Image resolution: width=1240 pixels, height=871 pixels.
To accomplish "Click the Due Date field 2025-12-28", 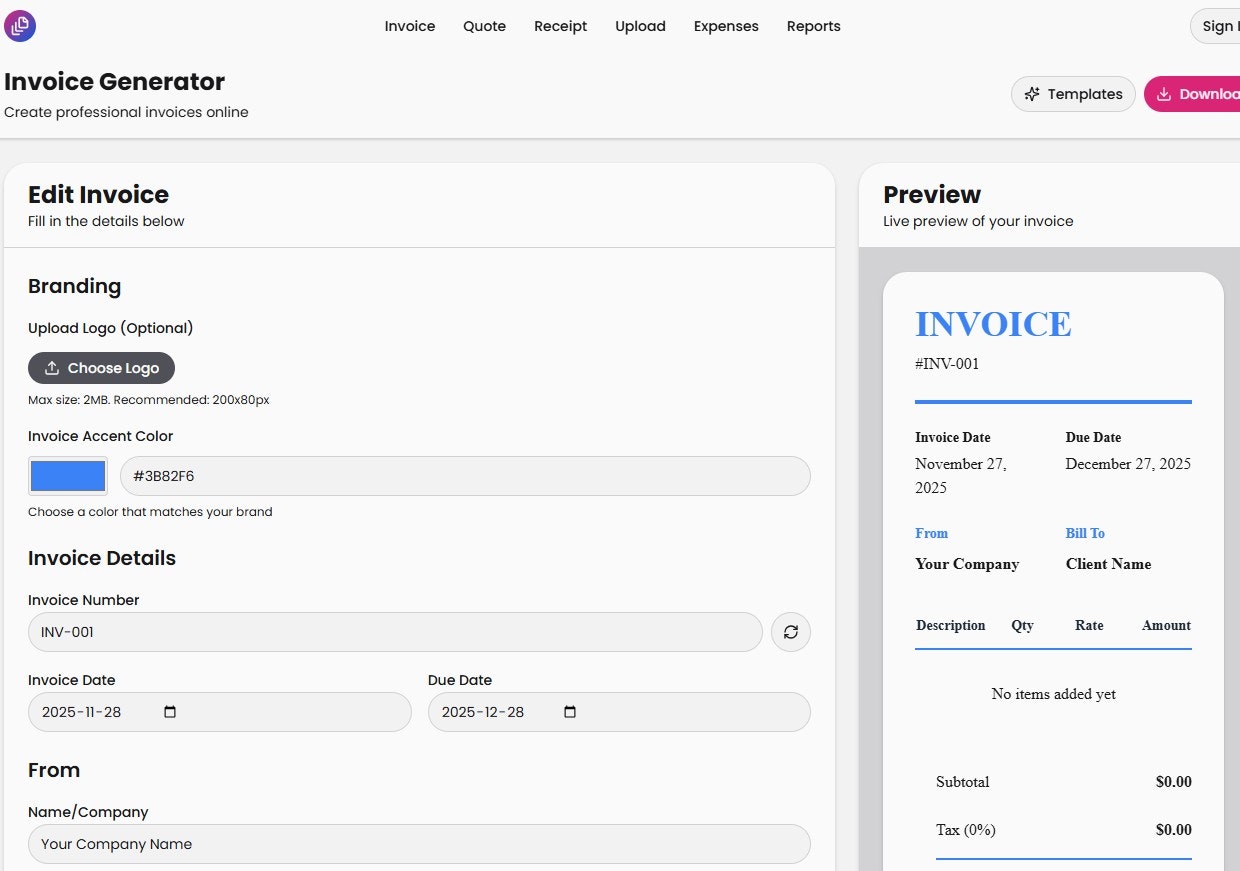I will [619, 712].
